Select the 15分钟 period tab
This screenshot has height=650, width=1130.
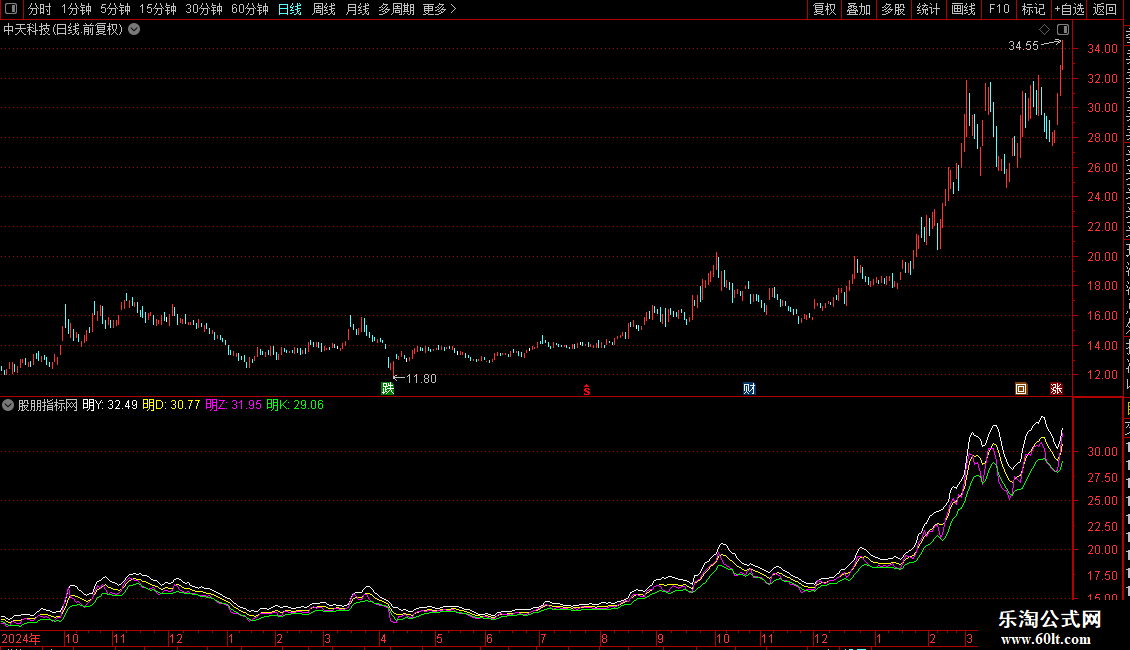157,9
